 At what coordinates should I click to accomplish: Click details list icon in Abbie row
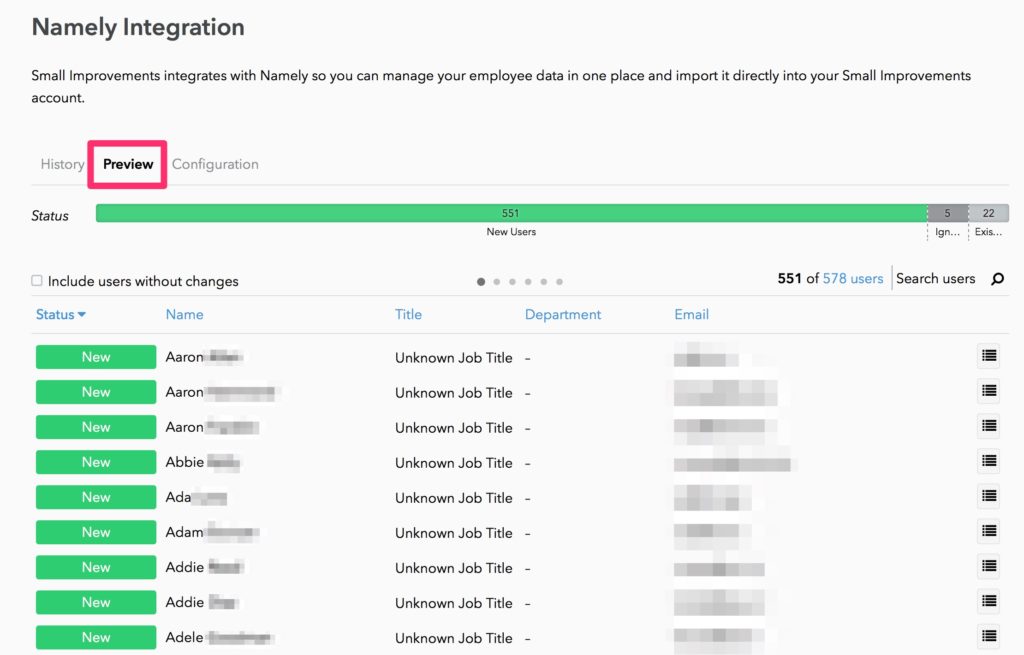click(x=988, y=461)
